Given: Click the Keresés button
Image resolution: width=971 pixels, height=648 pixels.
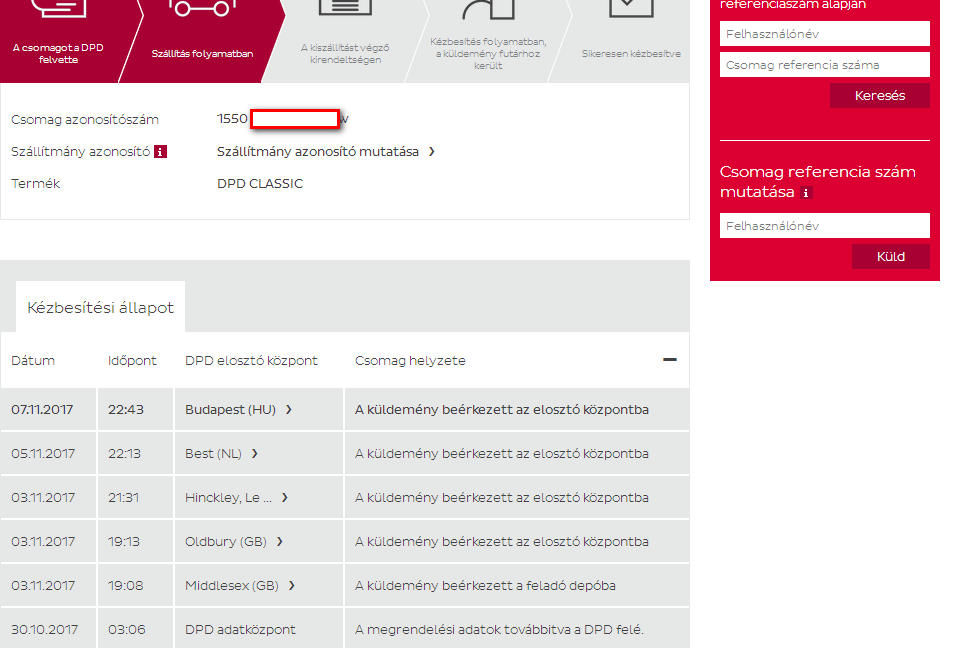Looking at the screenshot, I should coord(879,95).
